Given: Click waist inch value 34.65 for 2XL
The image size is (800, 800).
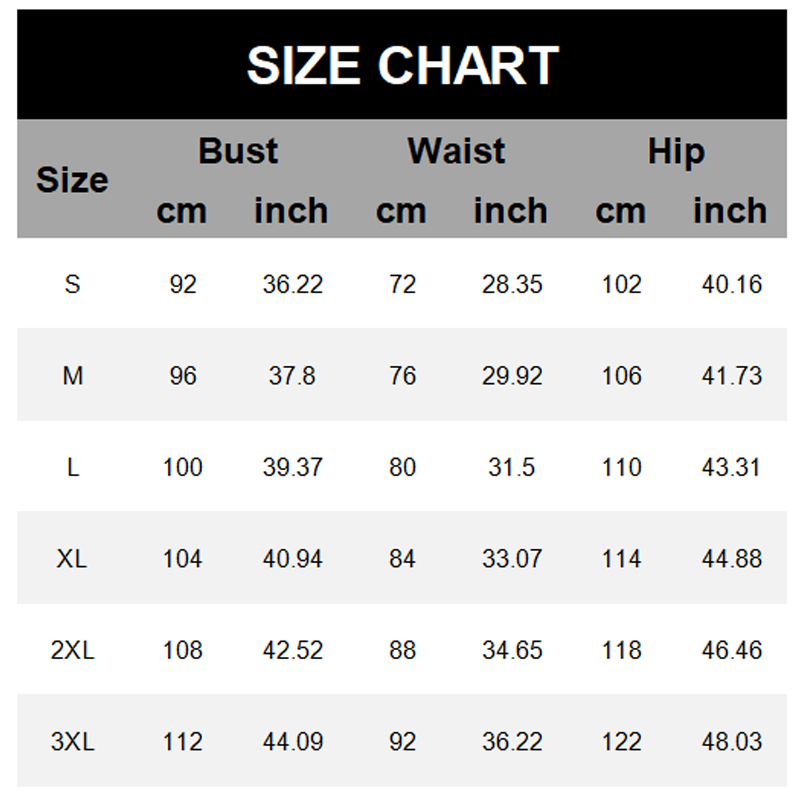Looking at the screenshot, I should (512, 650).
